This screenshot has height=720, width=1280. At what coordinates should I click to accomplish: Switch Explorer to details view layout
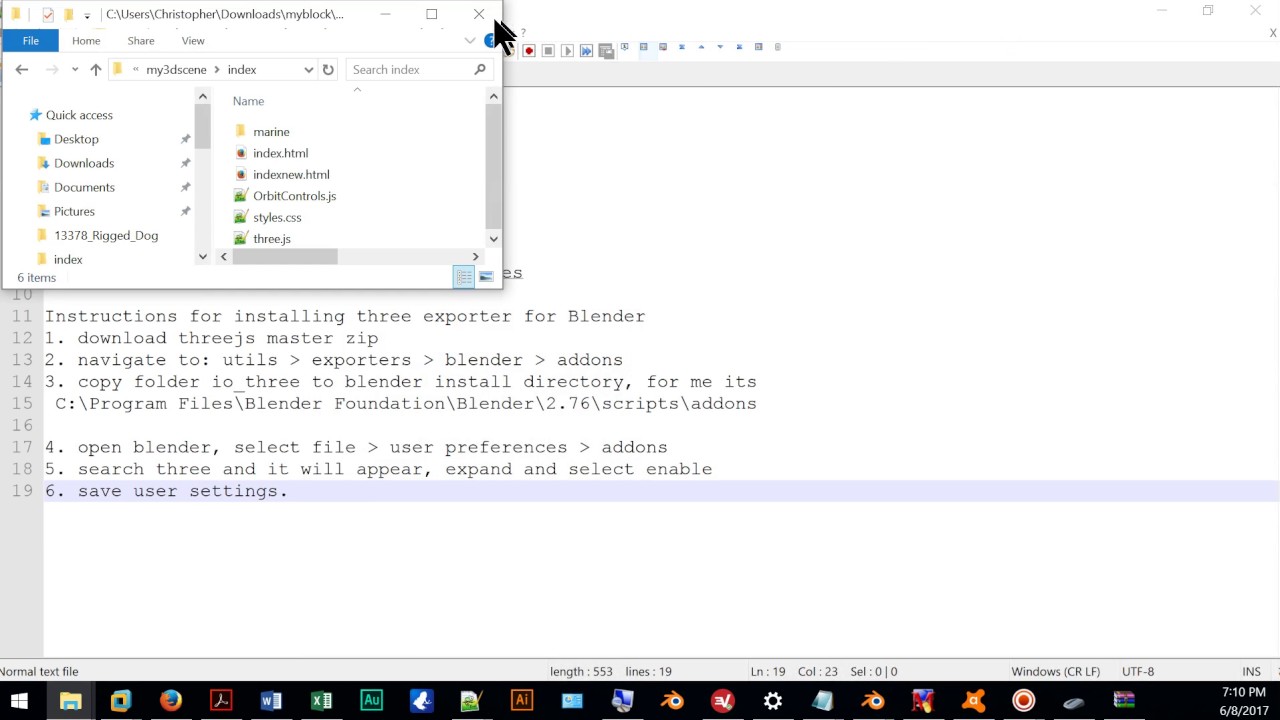coord(463,277)
